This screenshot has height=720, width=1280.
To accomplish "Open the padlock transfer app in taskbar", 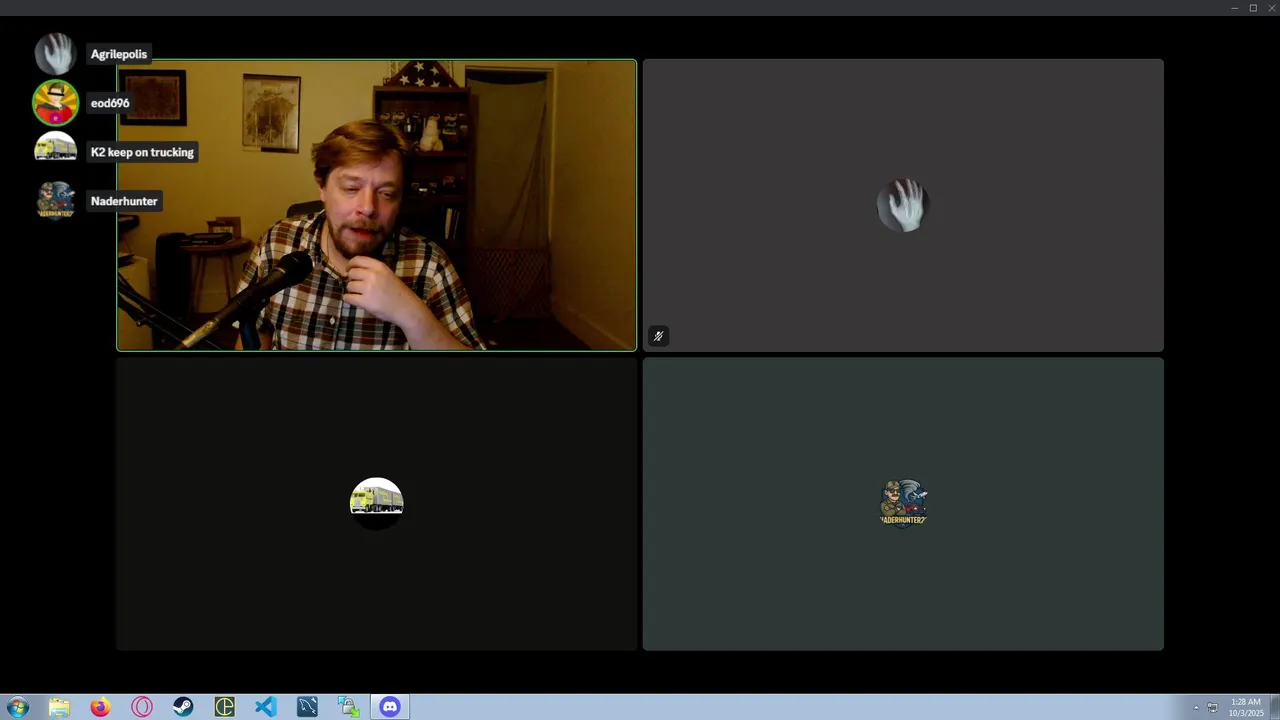I will pyautogui.click(x=348, y=707).
